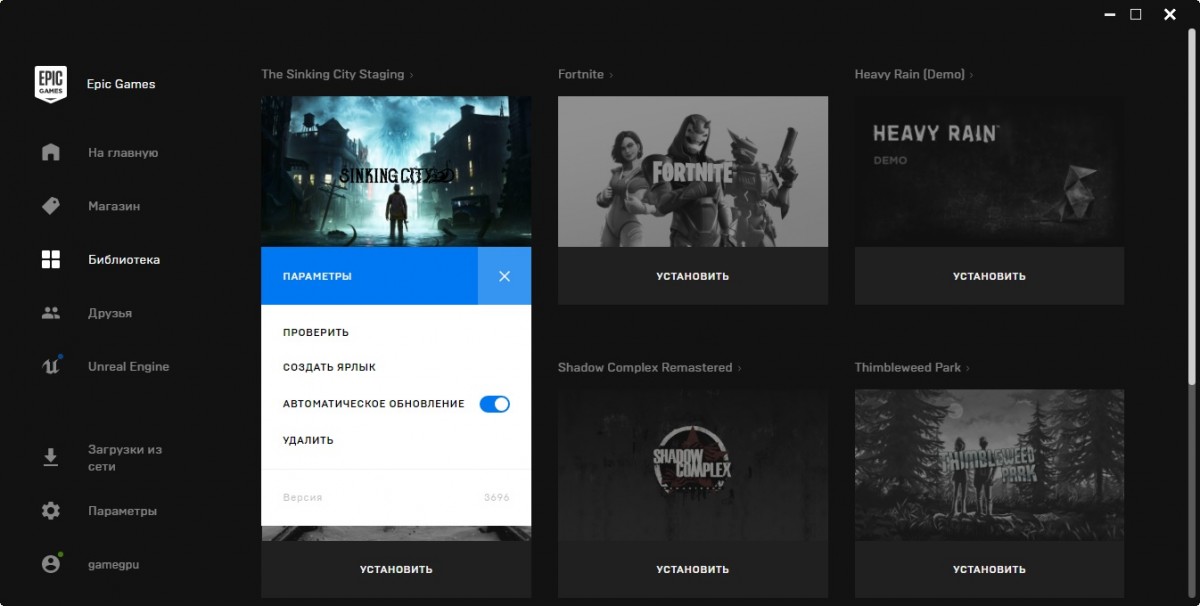This screenshot has height=606, width=1200.
Task: Click Установить under Fortnite
Action: (693, 276)
